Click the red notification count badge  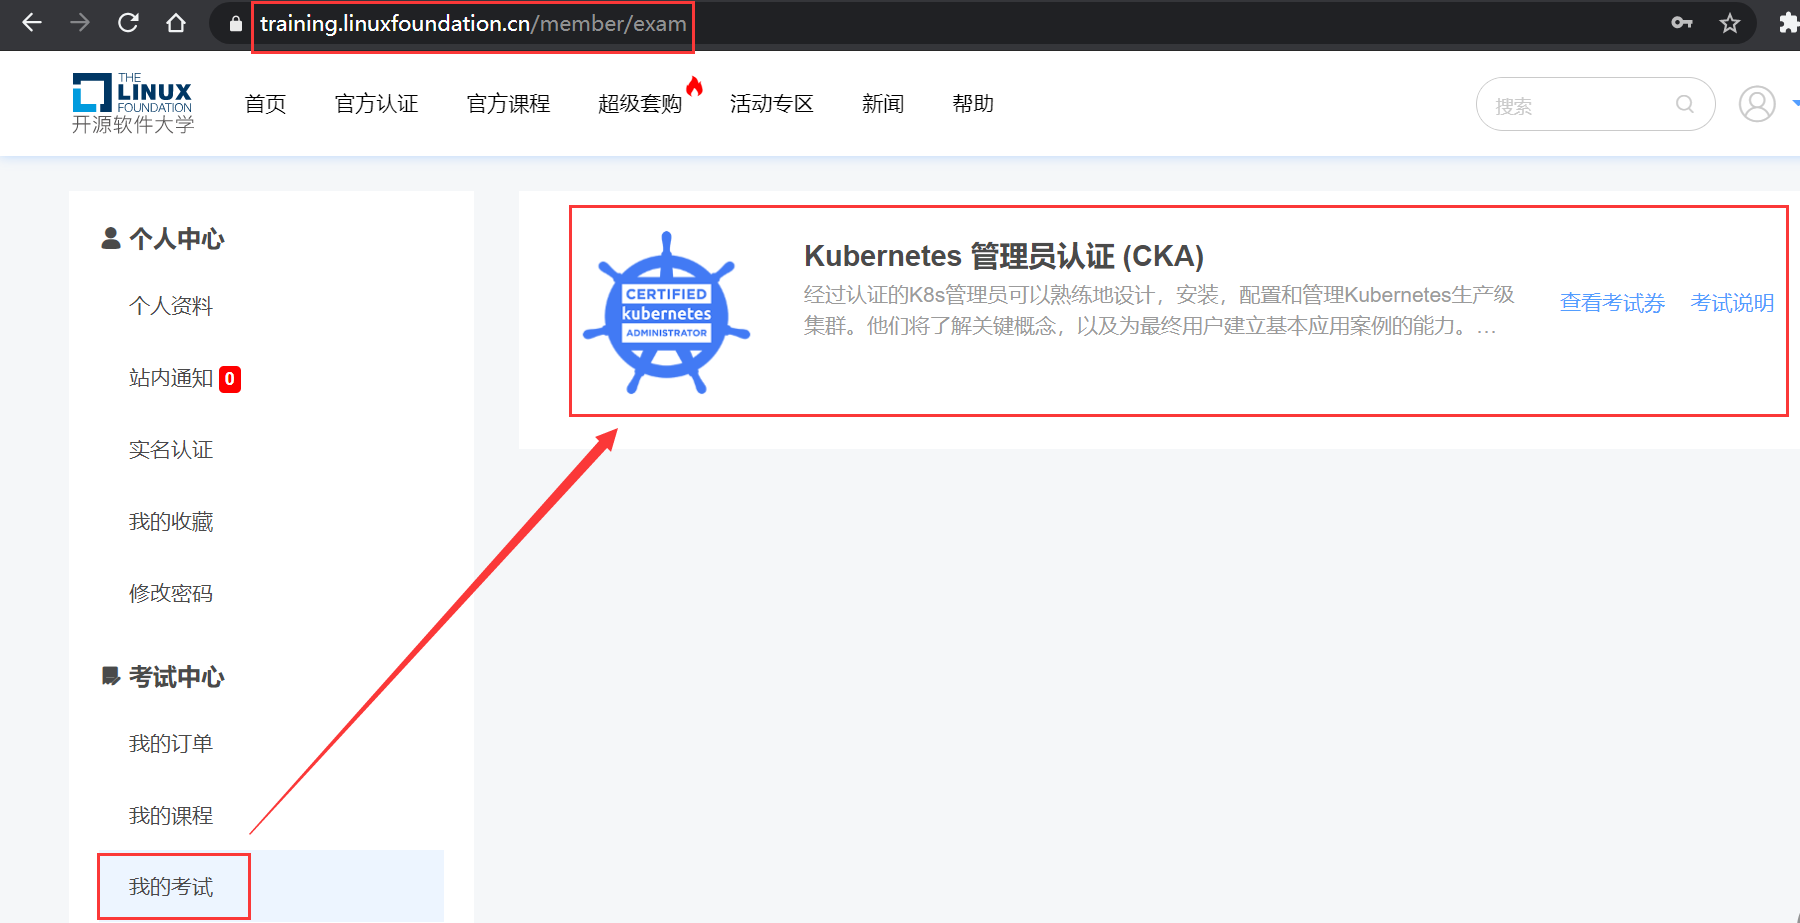(230, 379)
